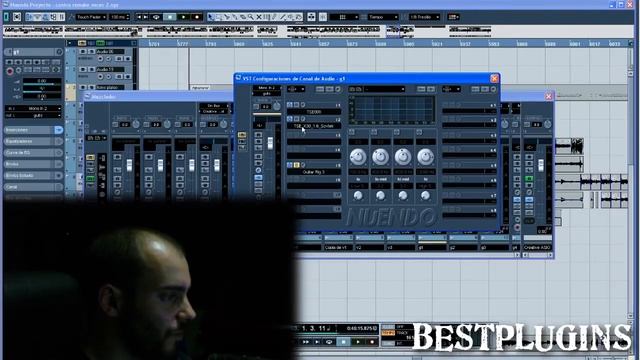
Task: Enable the fourth EQ band toggle
Action: pos(419,132)
